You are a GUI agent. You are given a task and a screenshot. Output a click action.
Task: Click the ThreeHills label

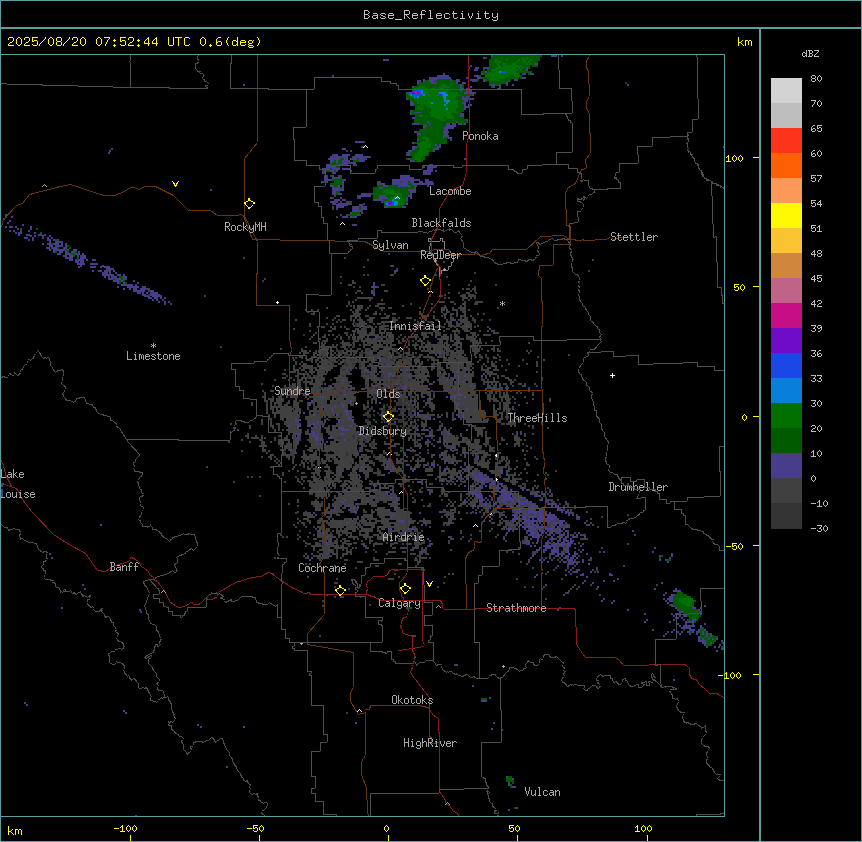537,418
